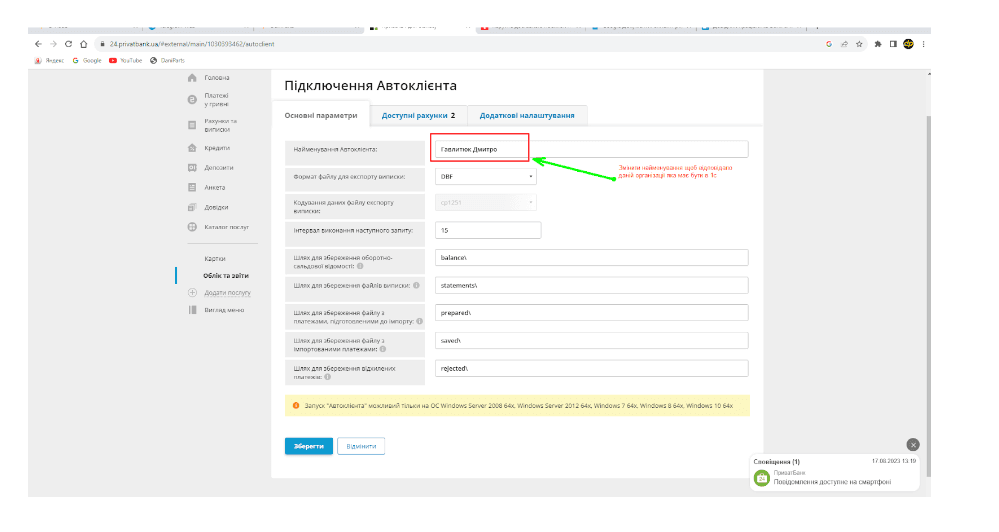
Task: Click the browser page reload icon
Action: click(68, 44)
